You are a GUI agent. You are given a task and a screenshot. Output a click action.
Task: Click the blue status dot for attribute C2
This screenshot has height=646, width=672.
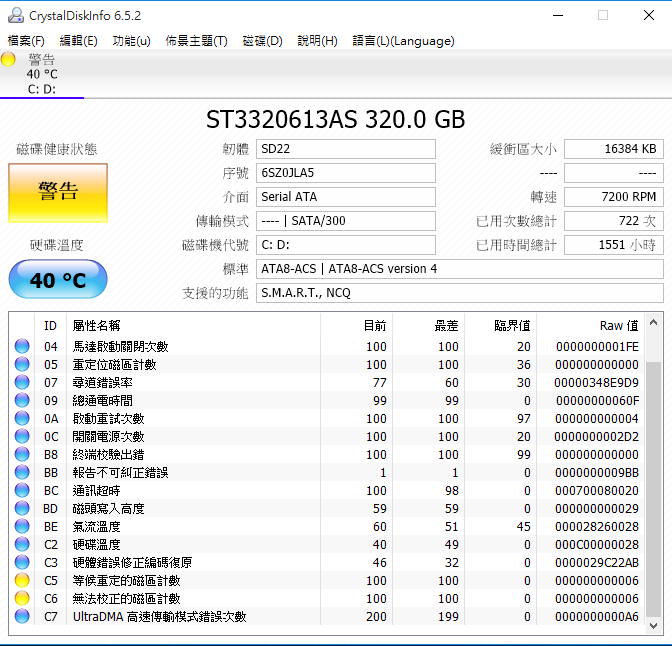22,544
